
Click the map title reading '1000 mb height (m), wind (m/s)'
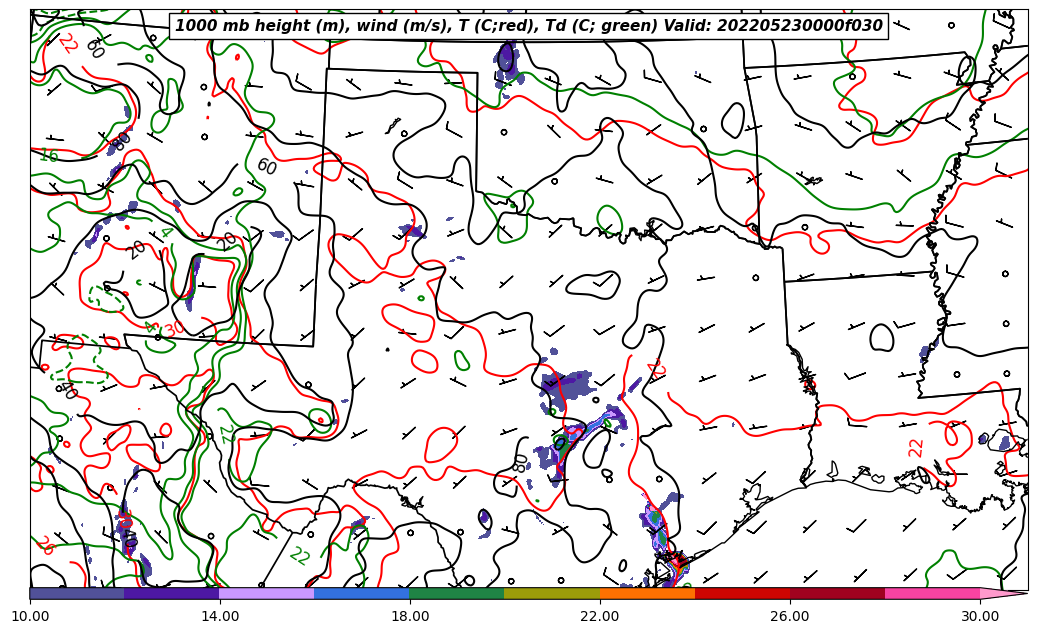528,26
